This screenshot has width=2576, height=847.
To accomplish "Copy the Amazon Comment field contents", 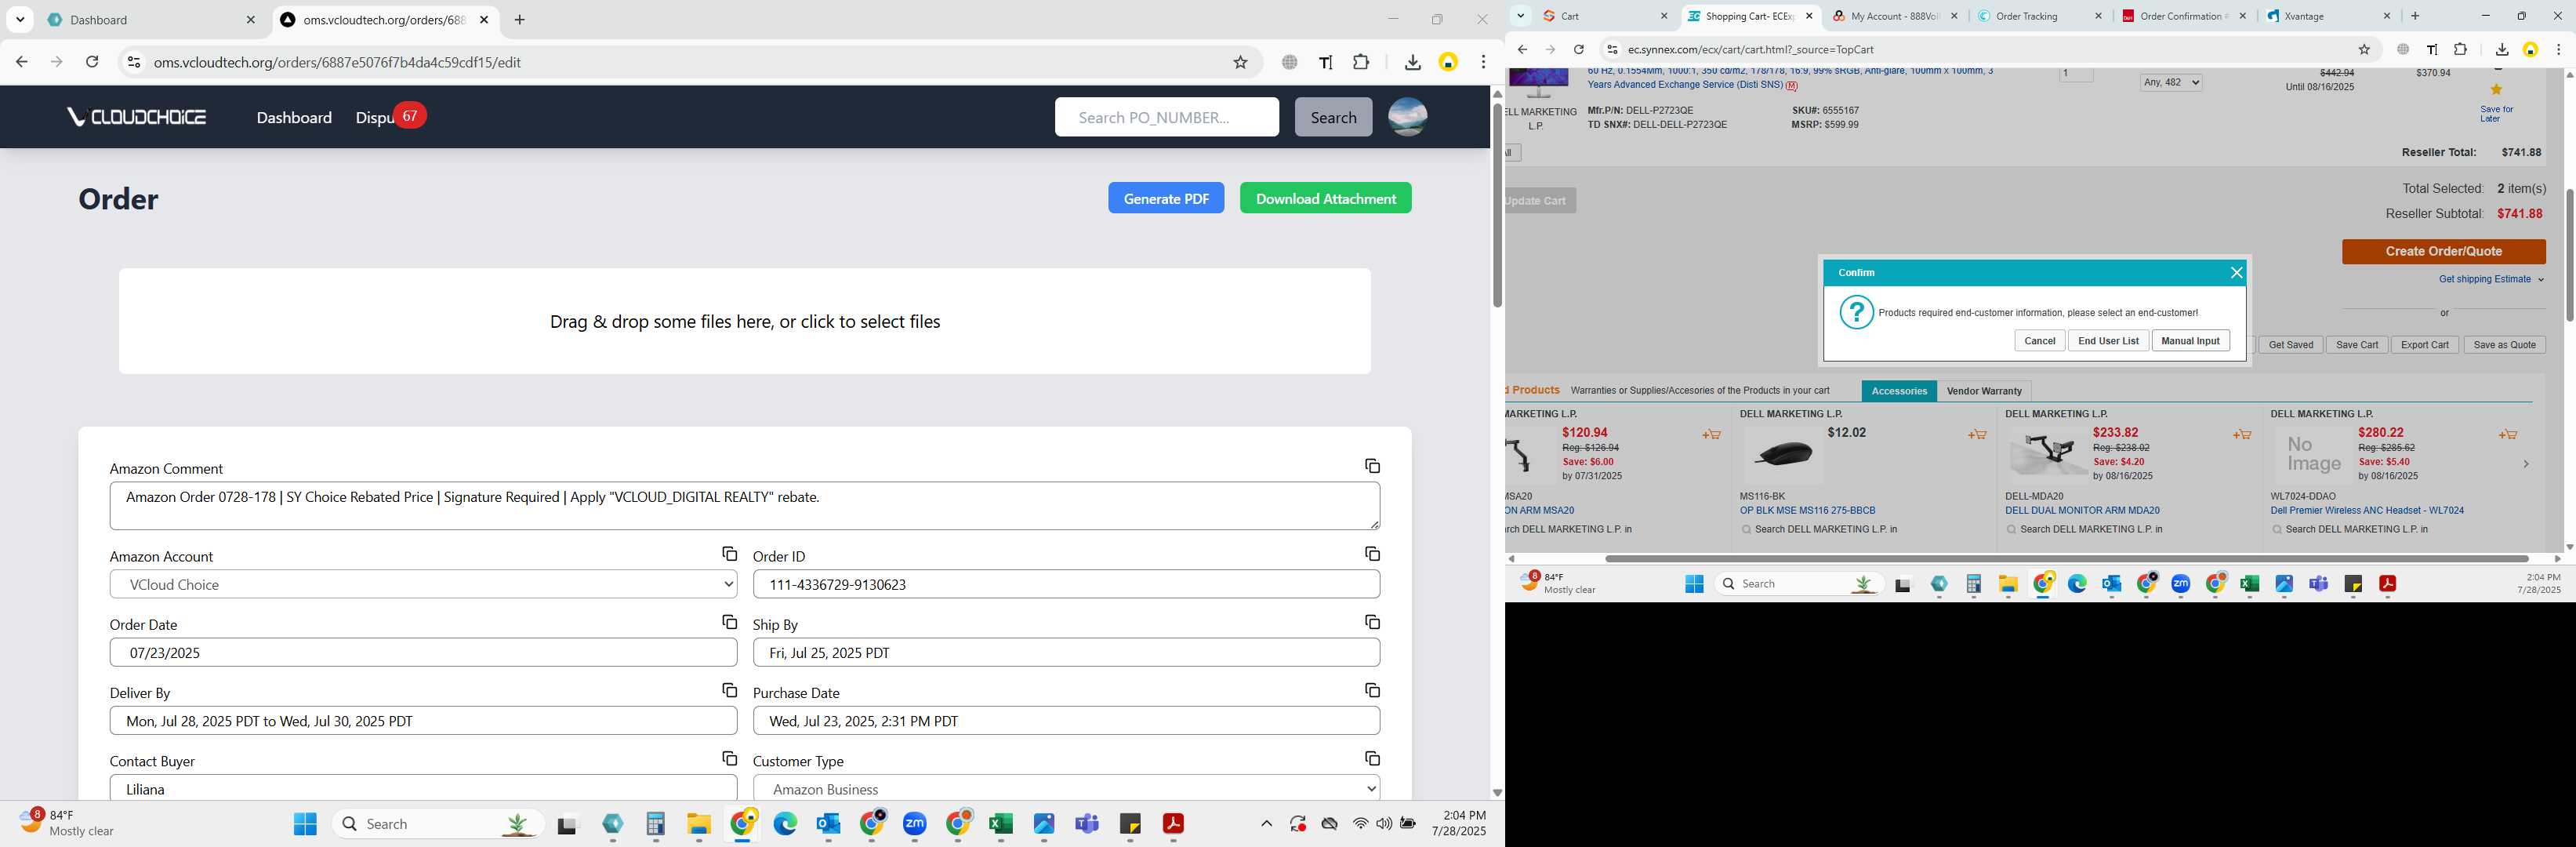I will 1372,466.
